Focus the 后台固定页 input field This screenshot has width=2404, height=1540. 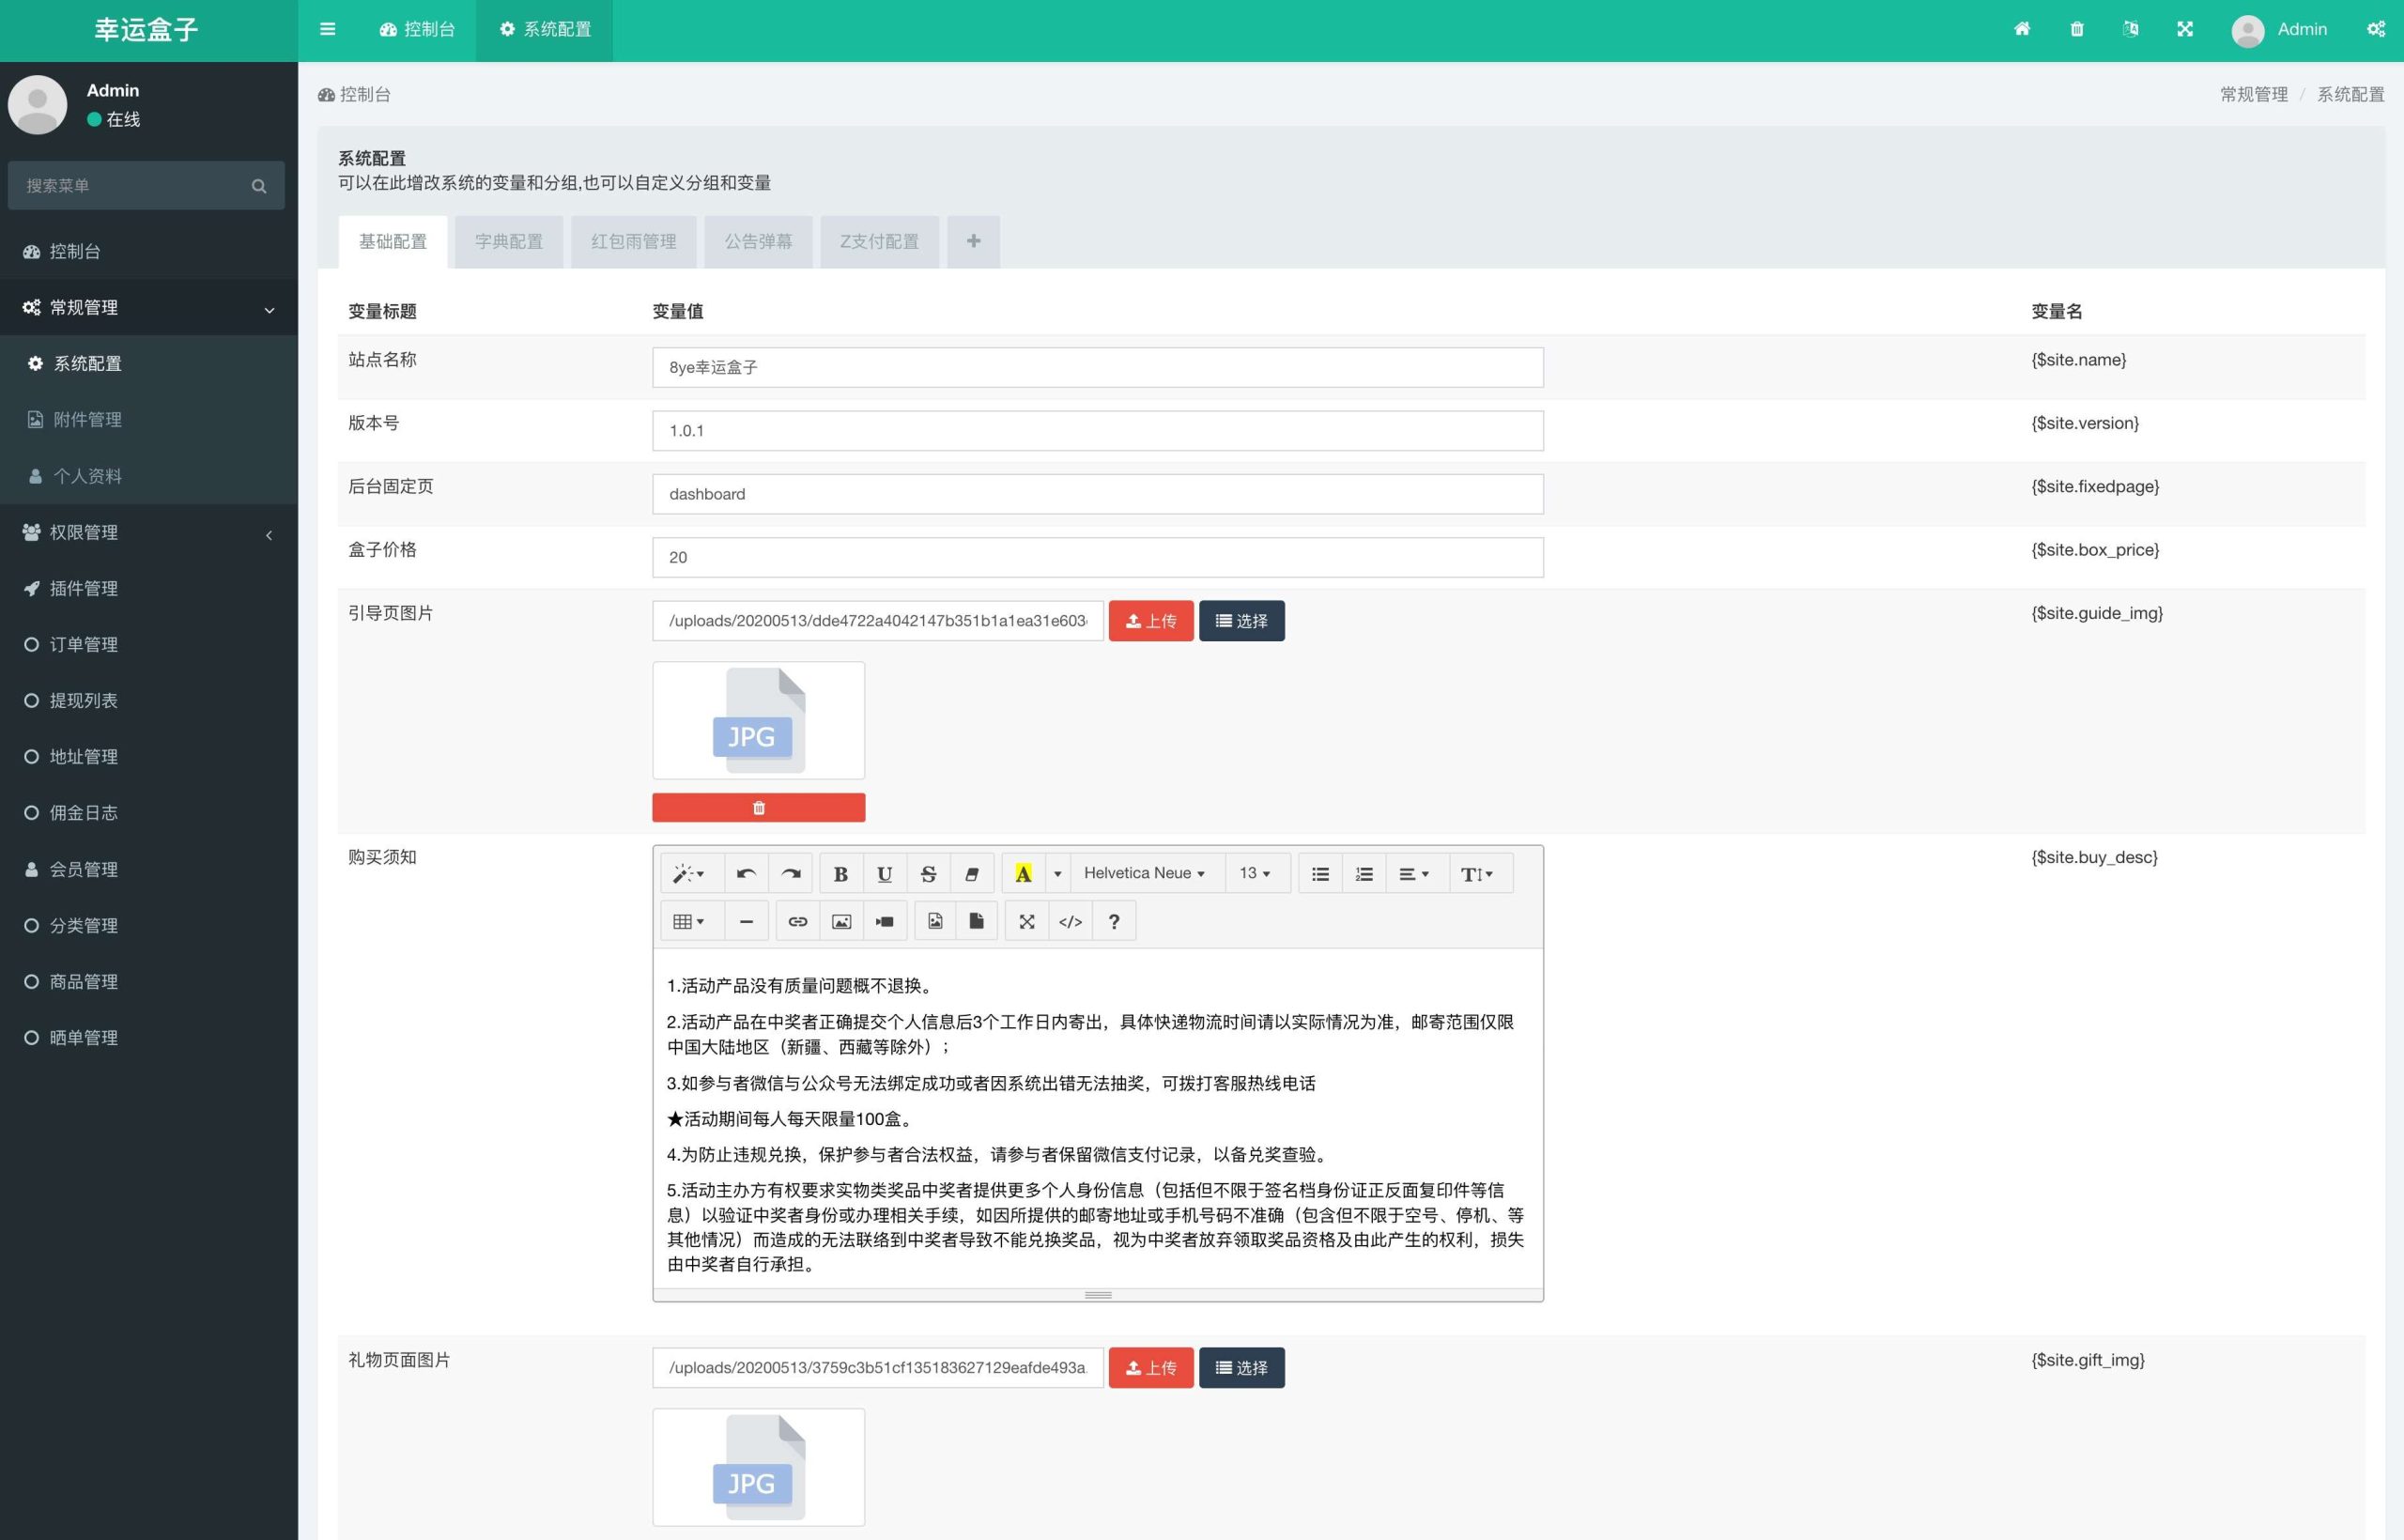click(1097, 494)
